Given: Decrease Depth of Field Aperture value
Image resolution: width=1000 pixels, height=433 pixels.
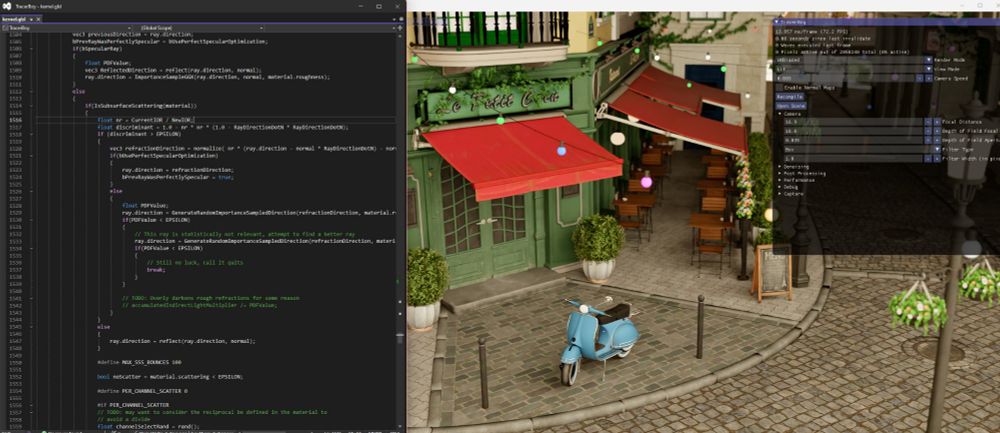Looking at the screenshot, I should 927,140.
